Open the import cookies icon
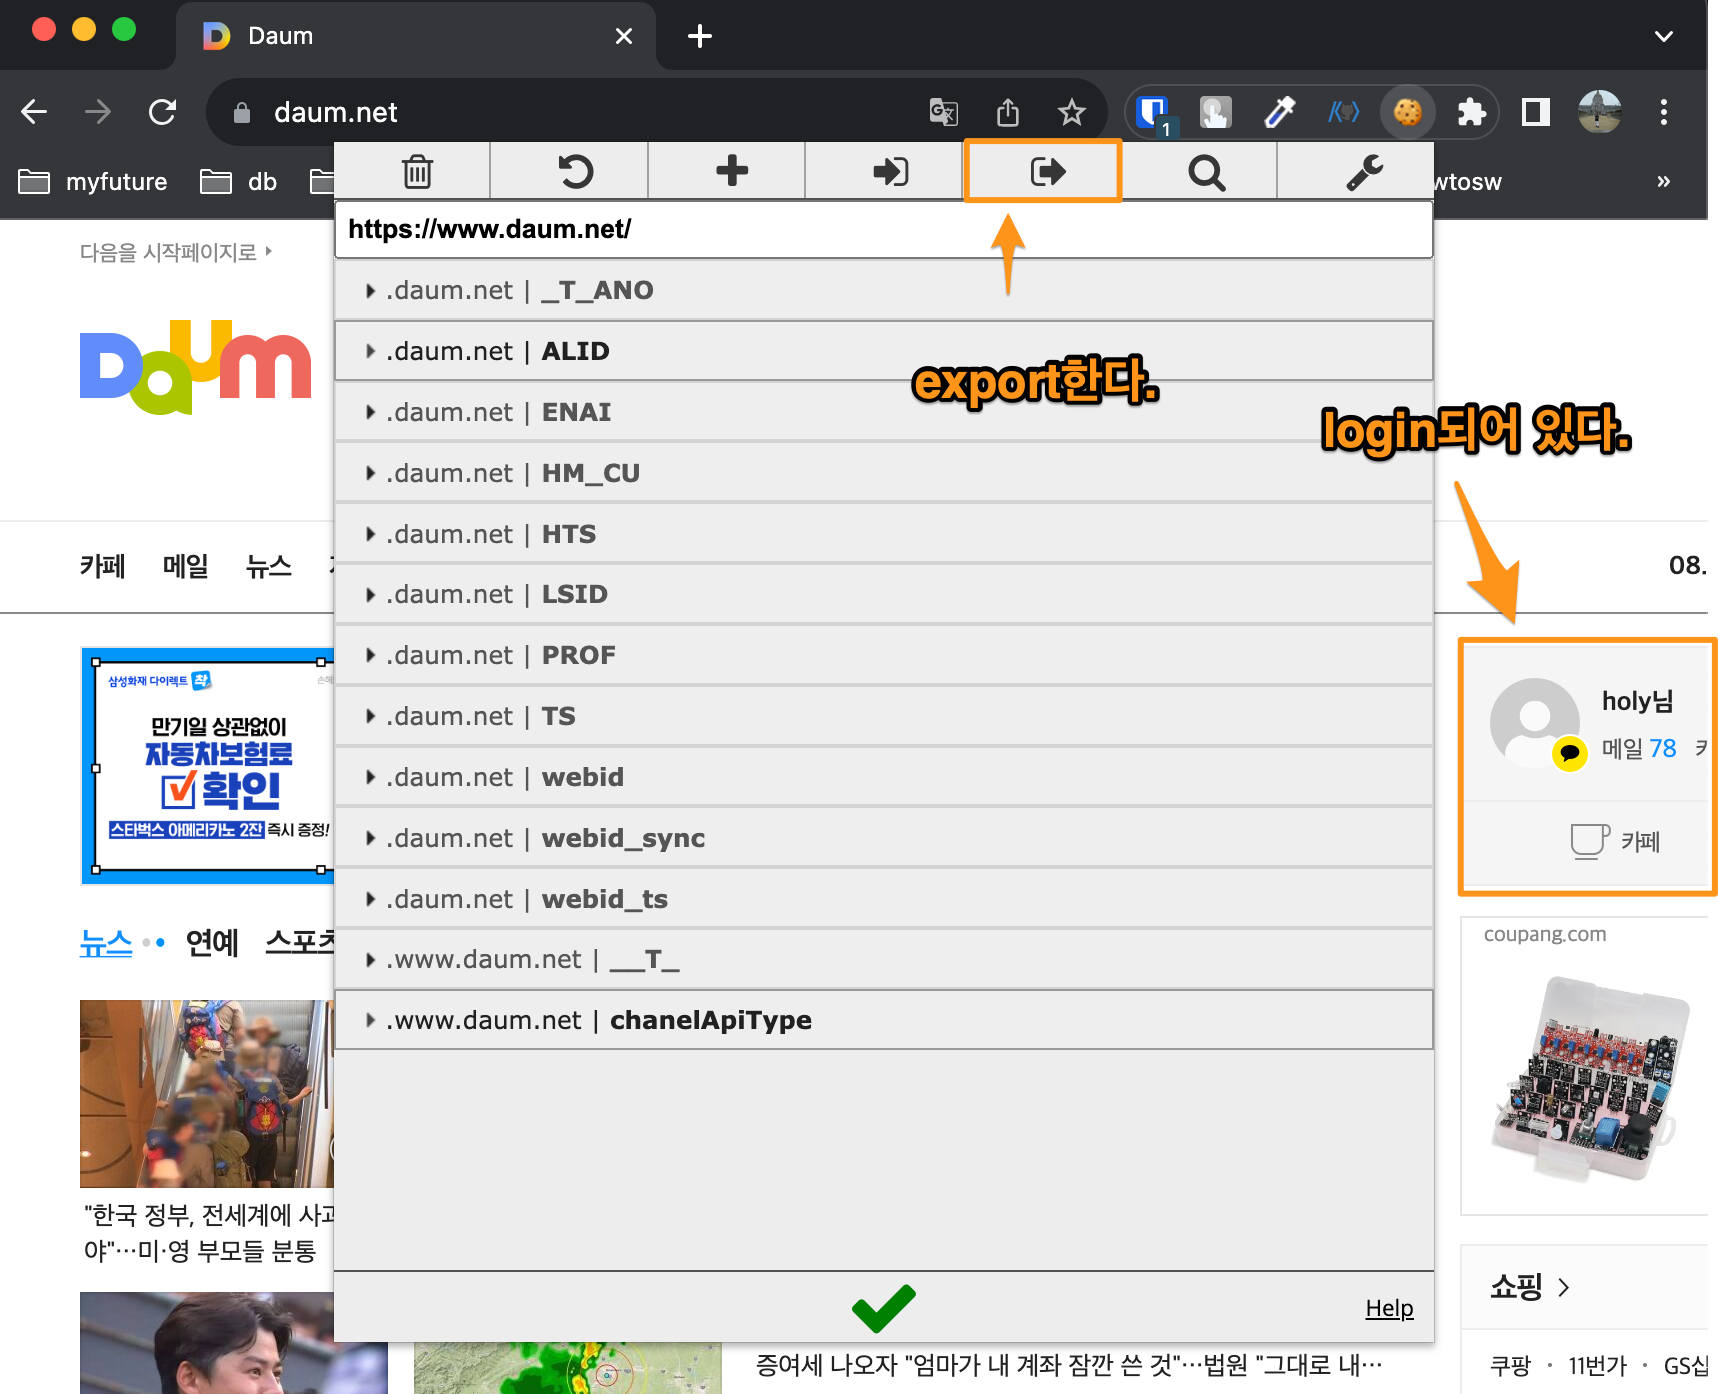This screenshot has width=1718, height=1394. [887, 171]
